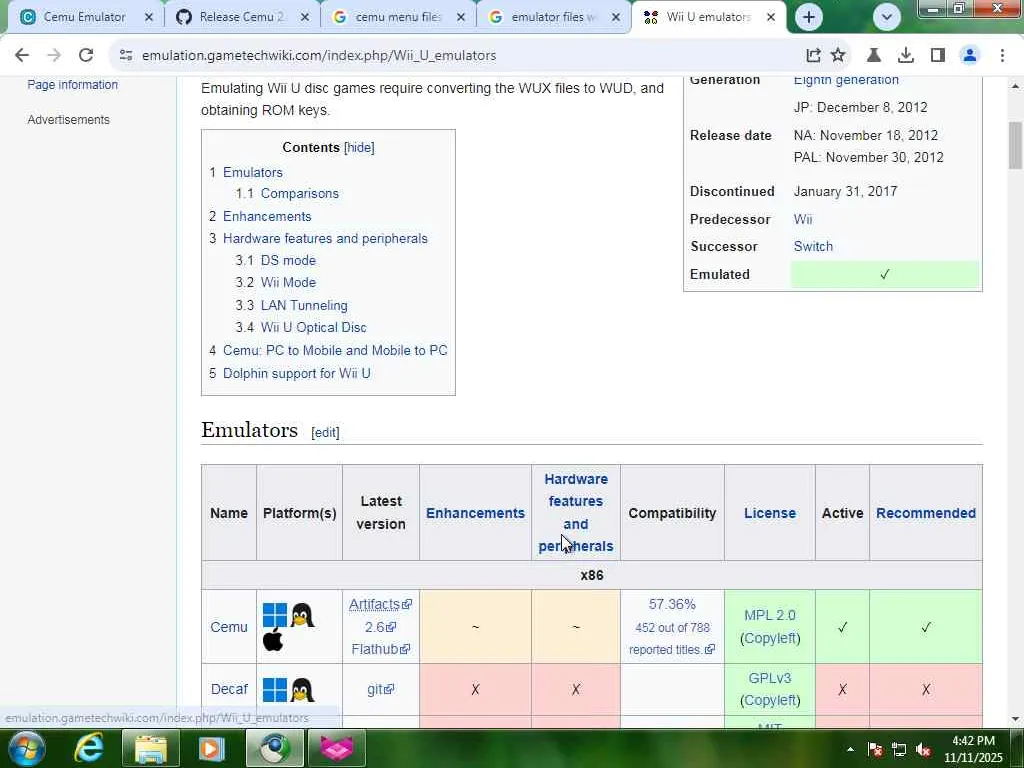The width and height of the screenshot is (1024, 768).
Task: Open the Decaf emulator name link
Action: tap(229, 690)
